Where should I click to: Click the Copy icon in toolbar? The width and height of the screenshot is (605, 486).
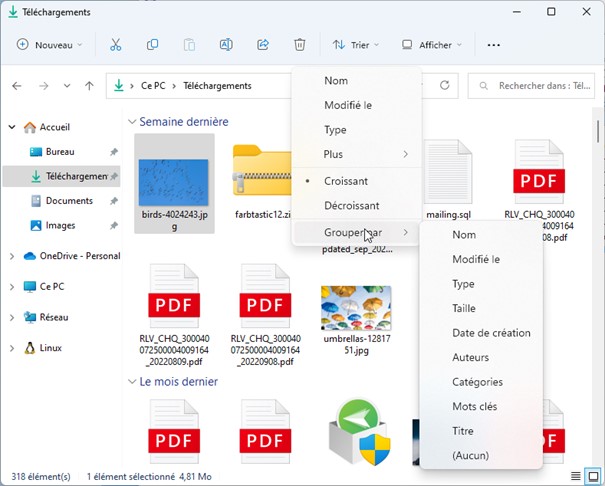point(153,45)
